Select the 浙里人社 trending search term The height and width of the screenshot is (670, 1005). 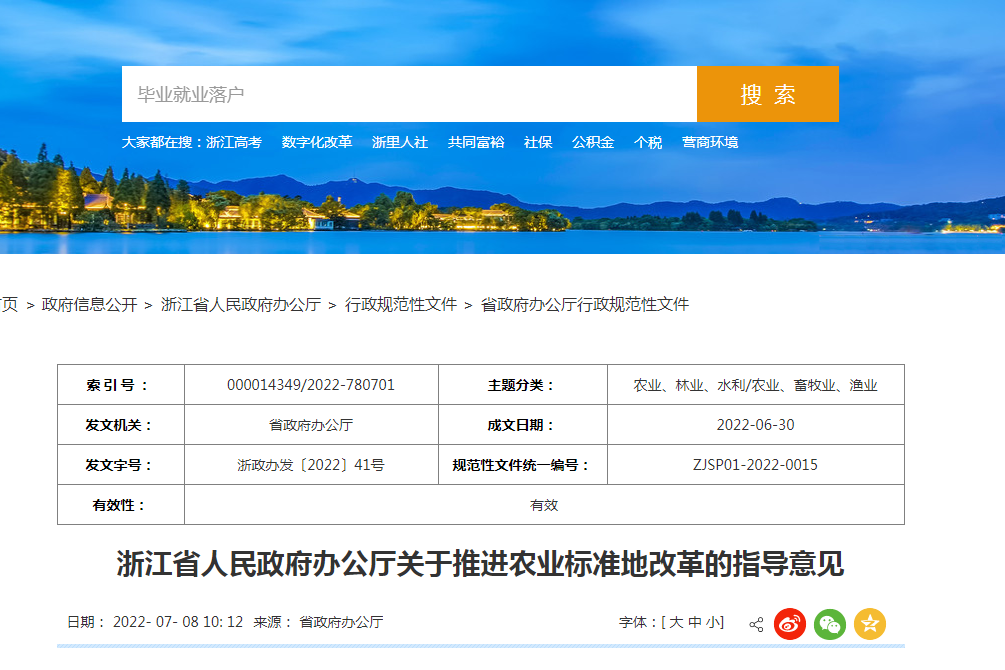pos(400,142)
